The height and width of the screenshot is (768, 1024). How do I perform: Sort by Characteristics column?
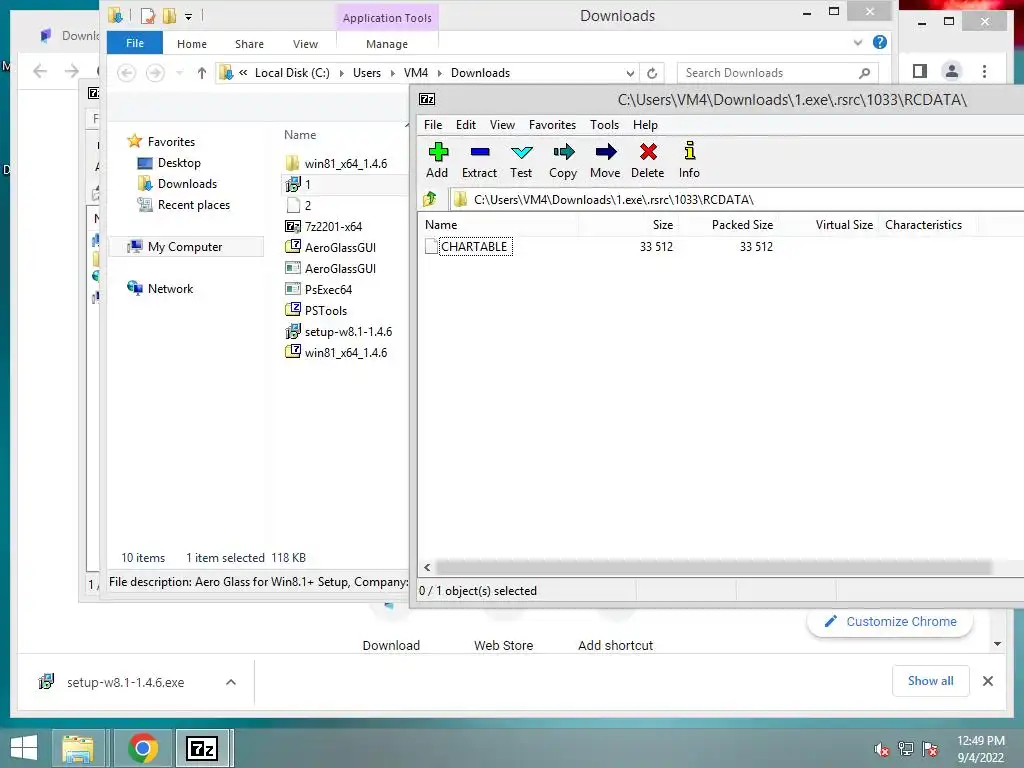(x=923, y=225)
